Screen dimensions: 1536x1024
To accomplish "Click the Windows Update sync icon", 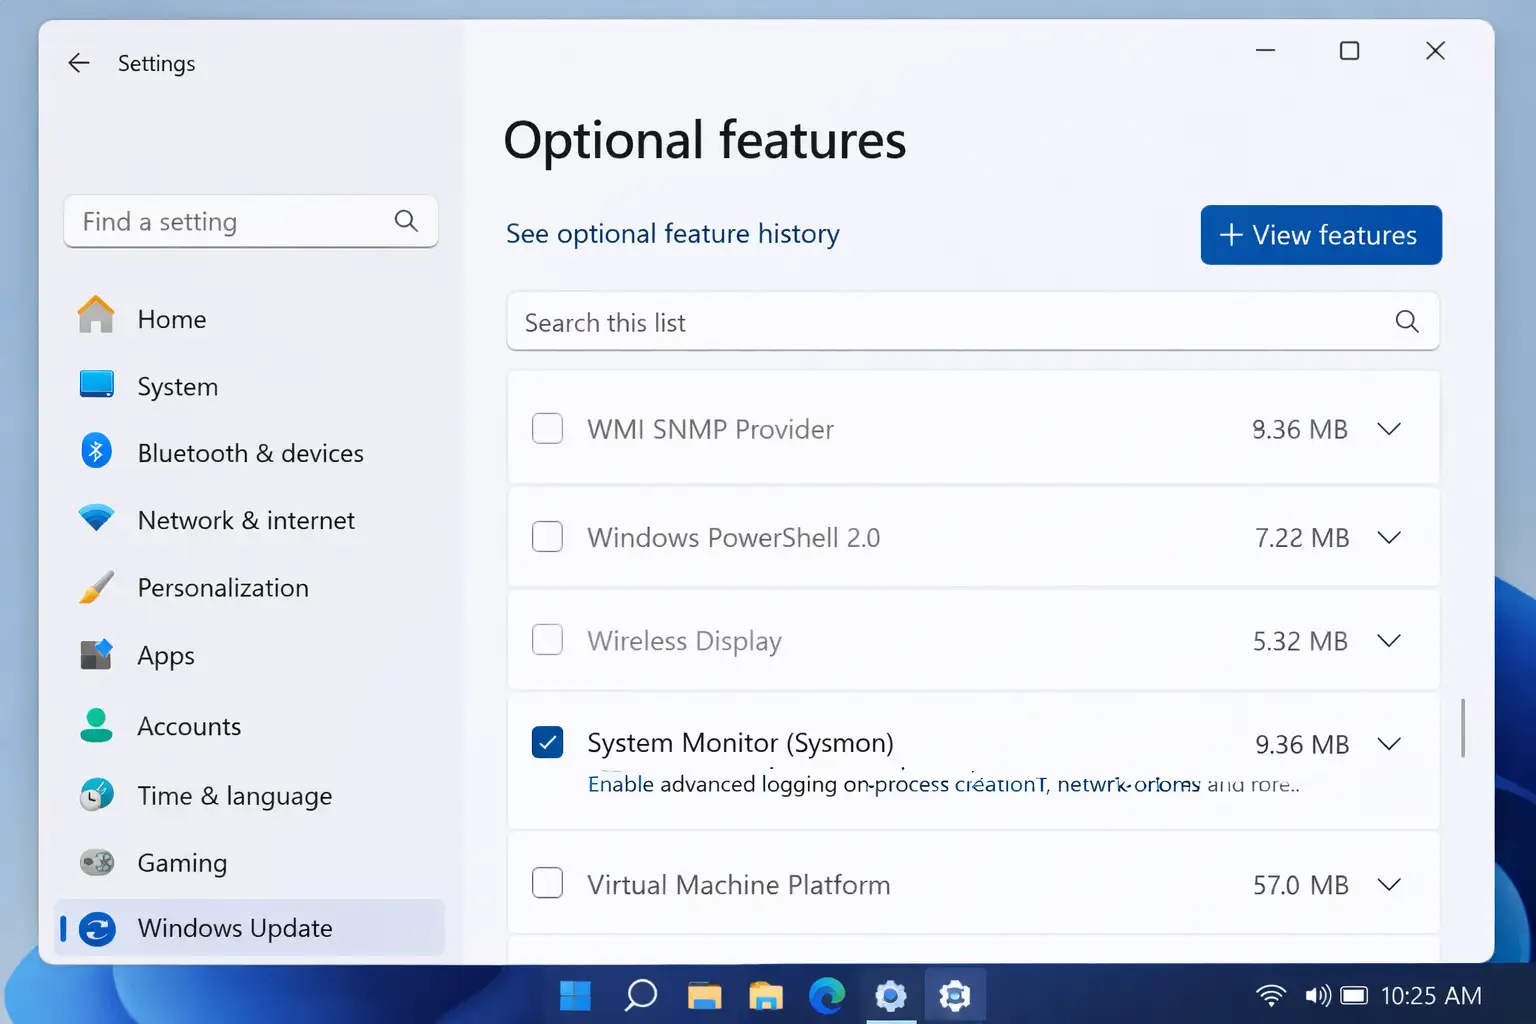I will click(x=95, y=928).
